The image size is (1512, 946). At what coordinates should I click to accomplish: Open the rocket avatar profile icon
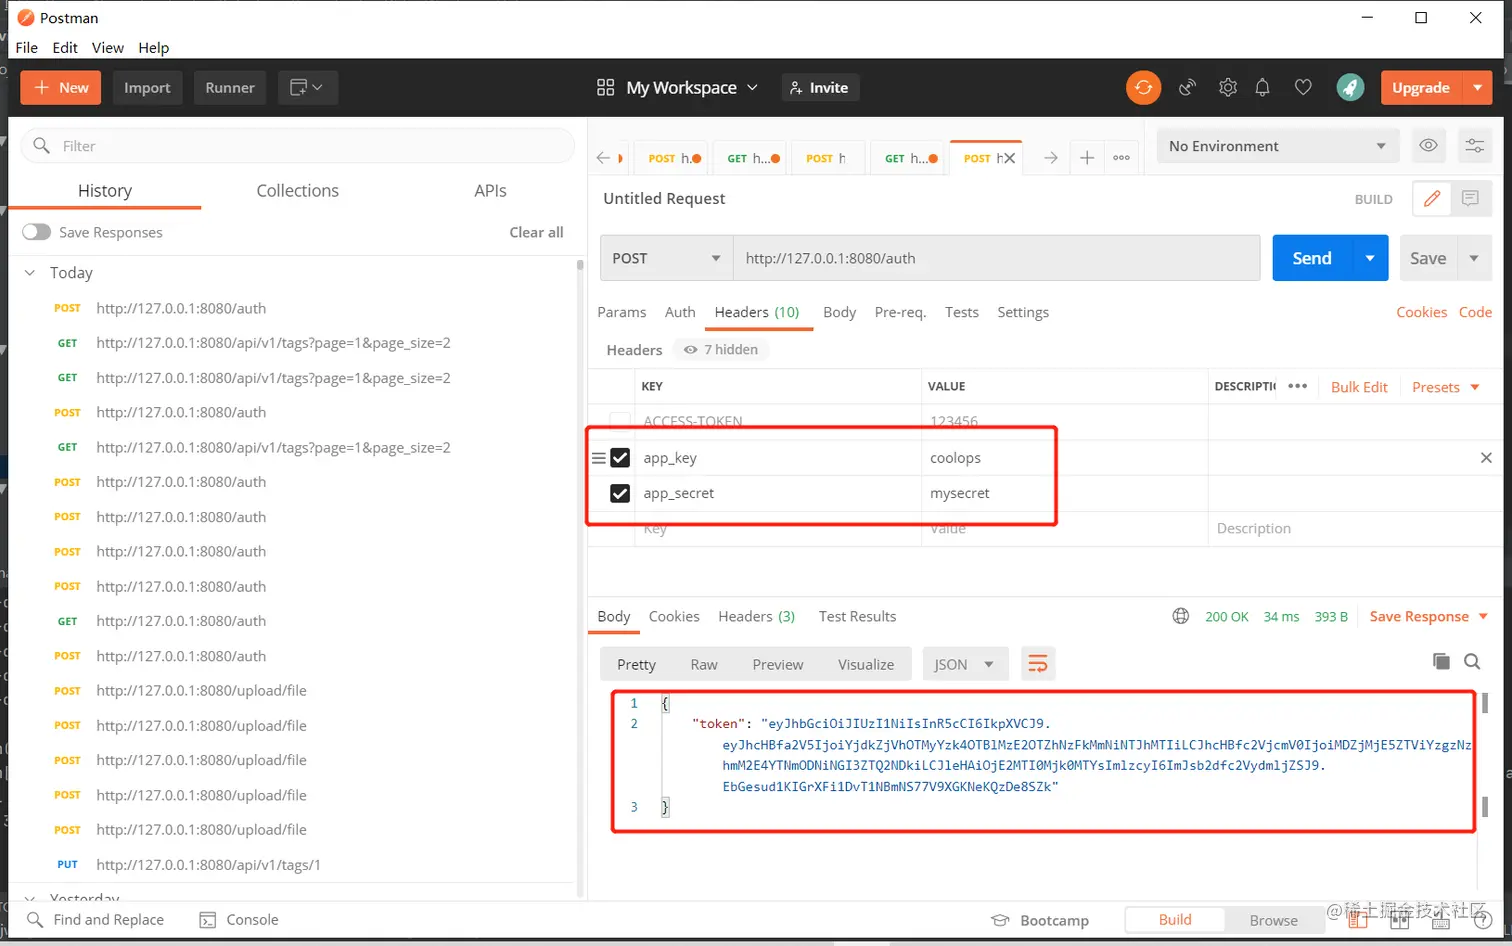pyautogui.click(x=1350, y=88)
